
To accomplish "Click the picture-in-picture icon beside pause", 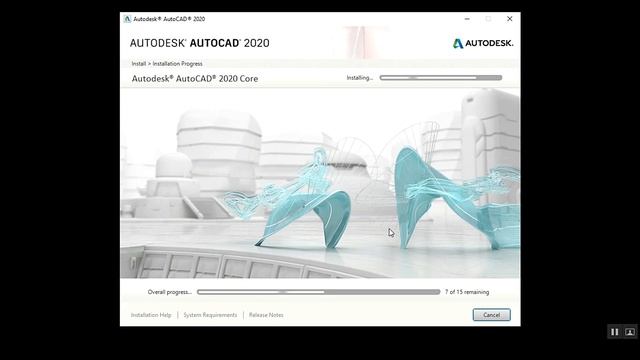I will point(630,332).
